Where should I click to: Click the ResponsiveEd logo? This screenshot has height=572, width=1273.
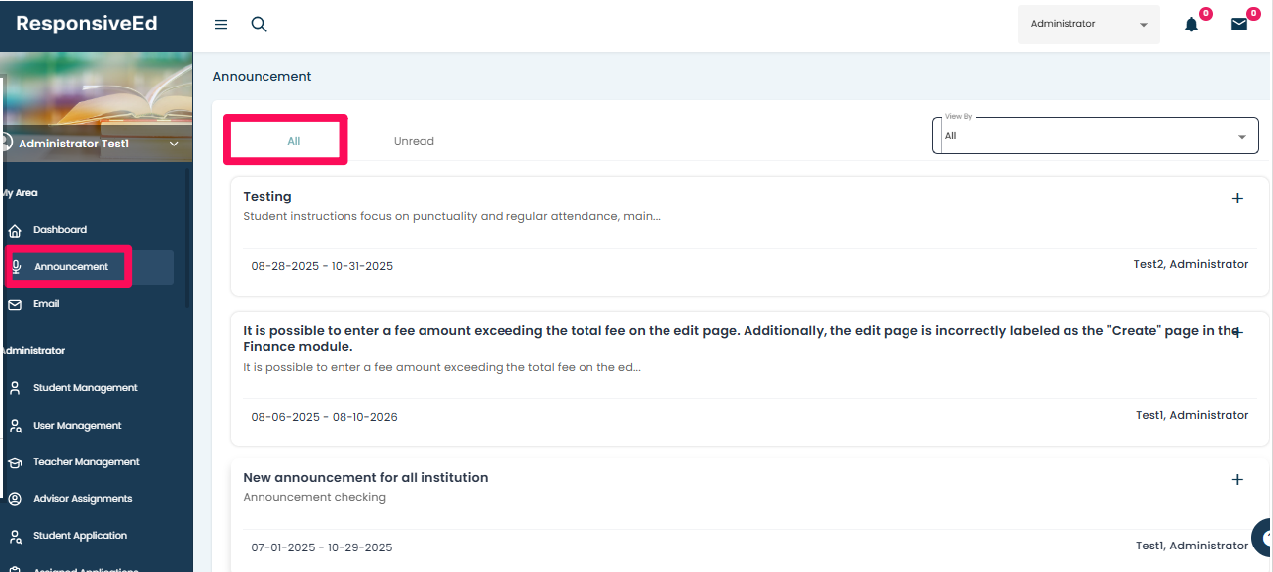click(87, 24)
